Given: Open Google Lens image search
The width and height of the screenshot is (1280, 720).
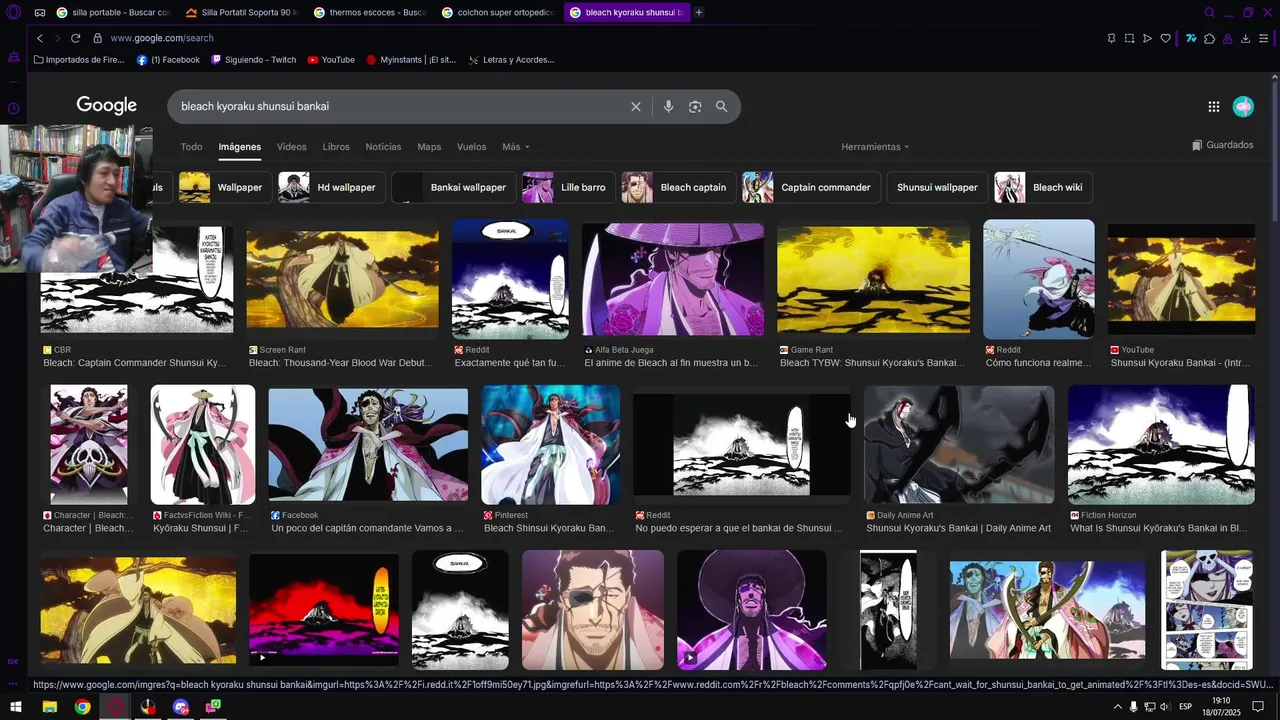Looking at the screenshot, I should point(695,107).
